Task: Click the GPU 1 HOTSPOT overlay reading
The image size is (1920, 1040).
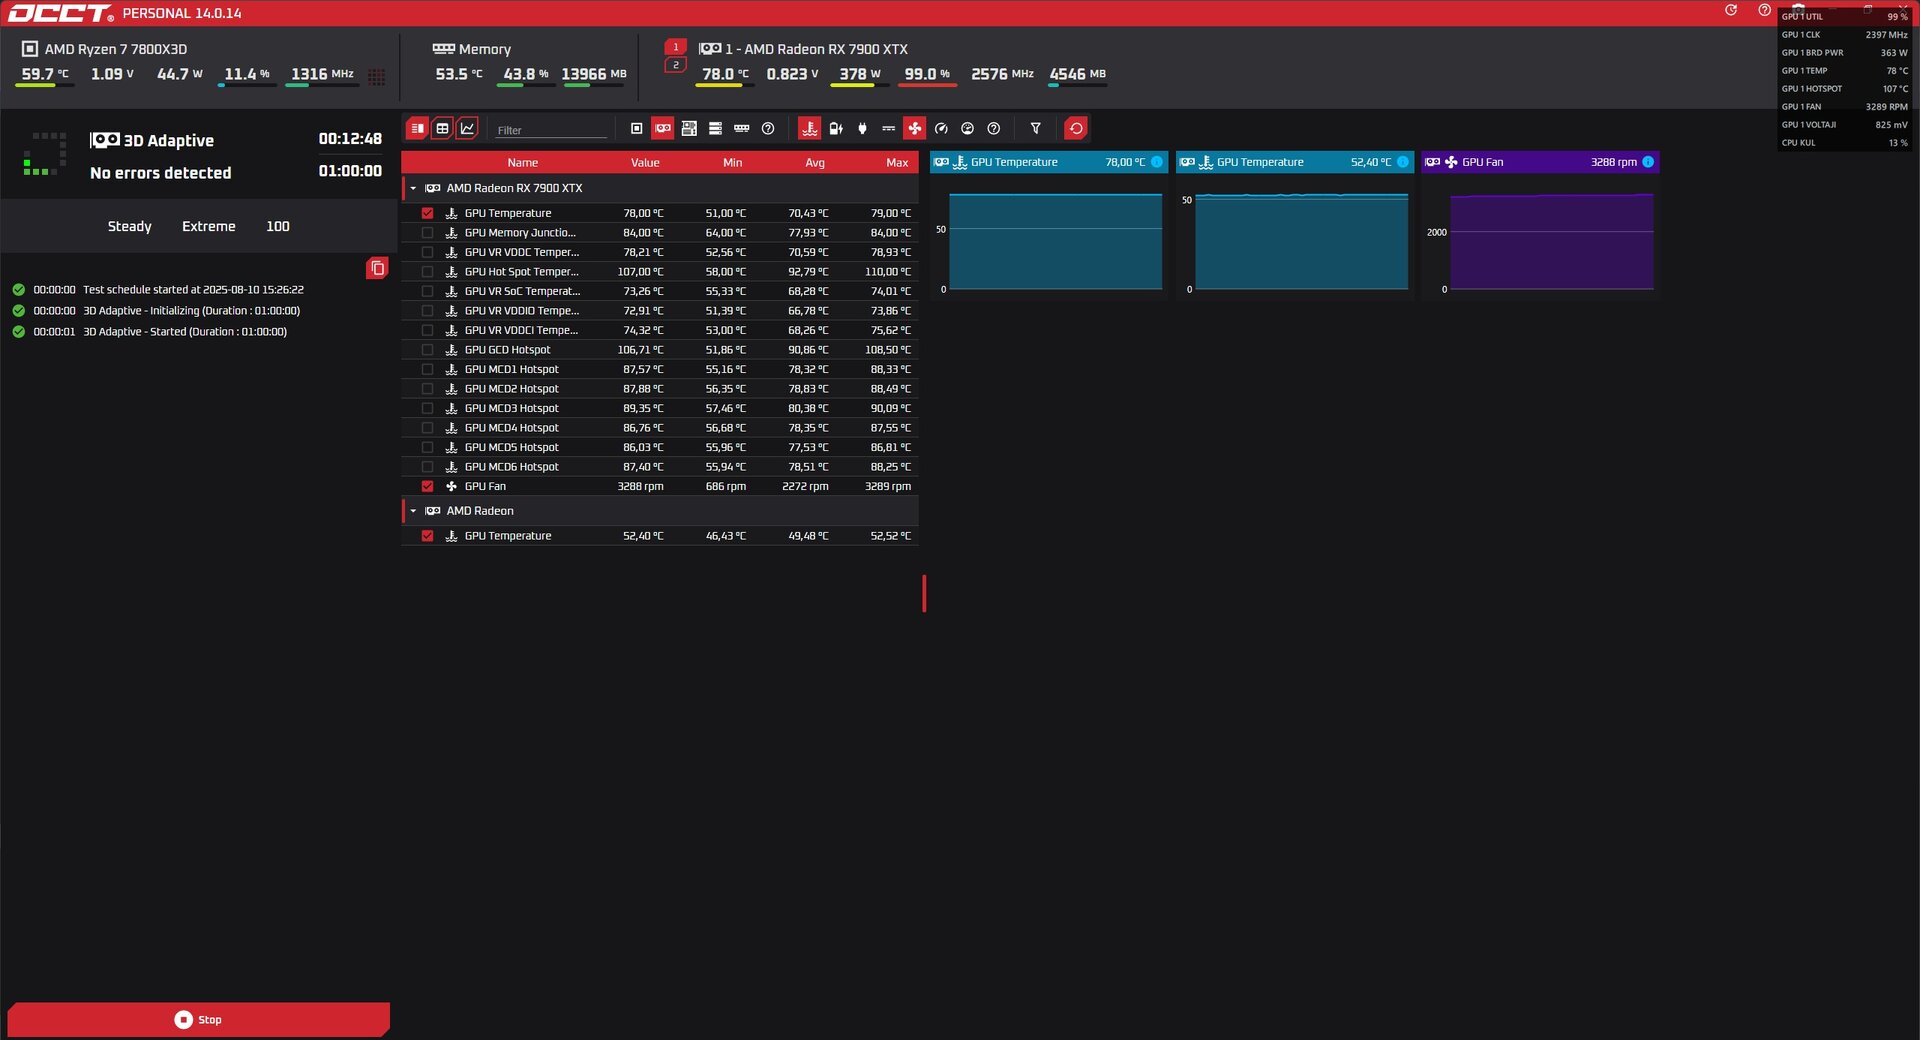Action: (x=1844, y=89)
